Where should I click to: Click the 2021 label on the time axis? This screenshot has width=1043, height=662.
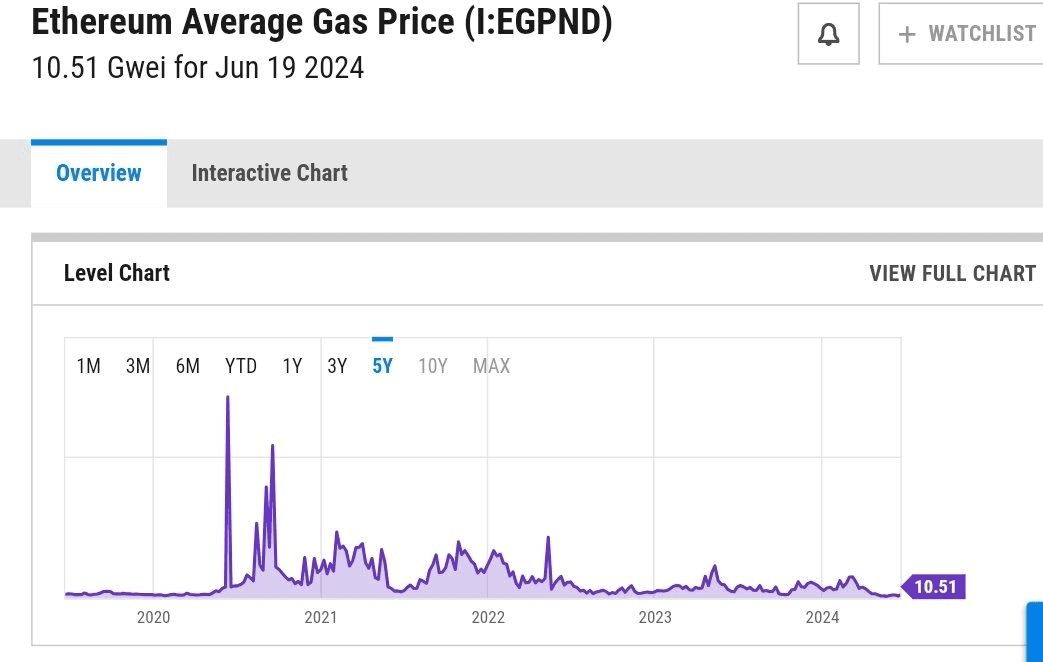coord(321,617)
